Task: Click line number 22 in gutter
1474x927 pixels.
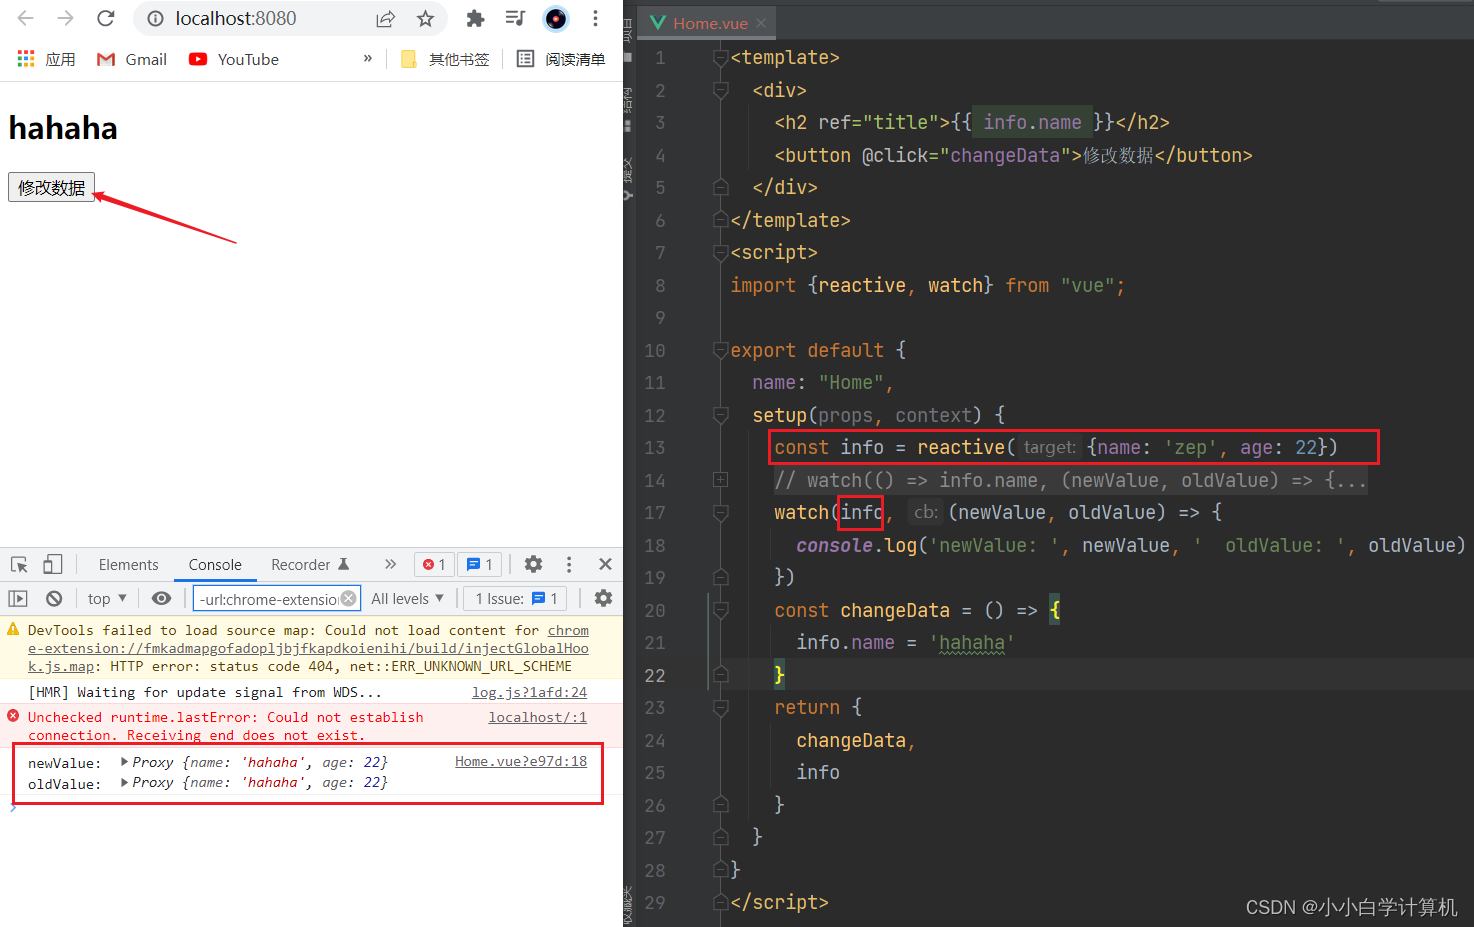Action: point(654,675)
